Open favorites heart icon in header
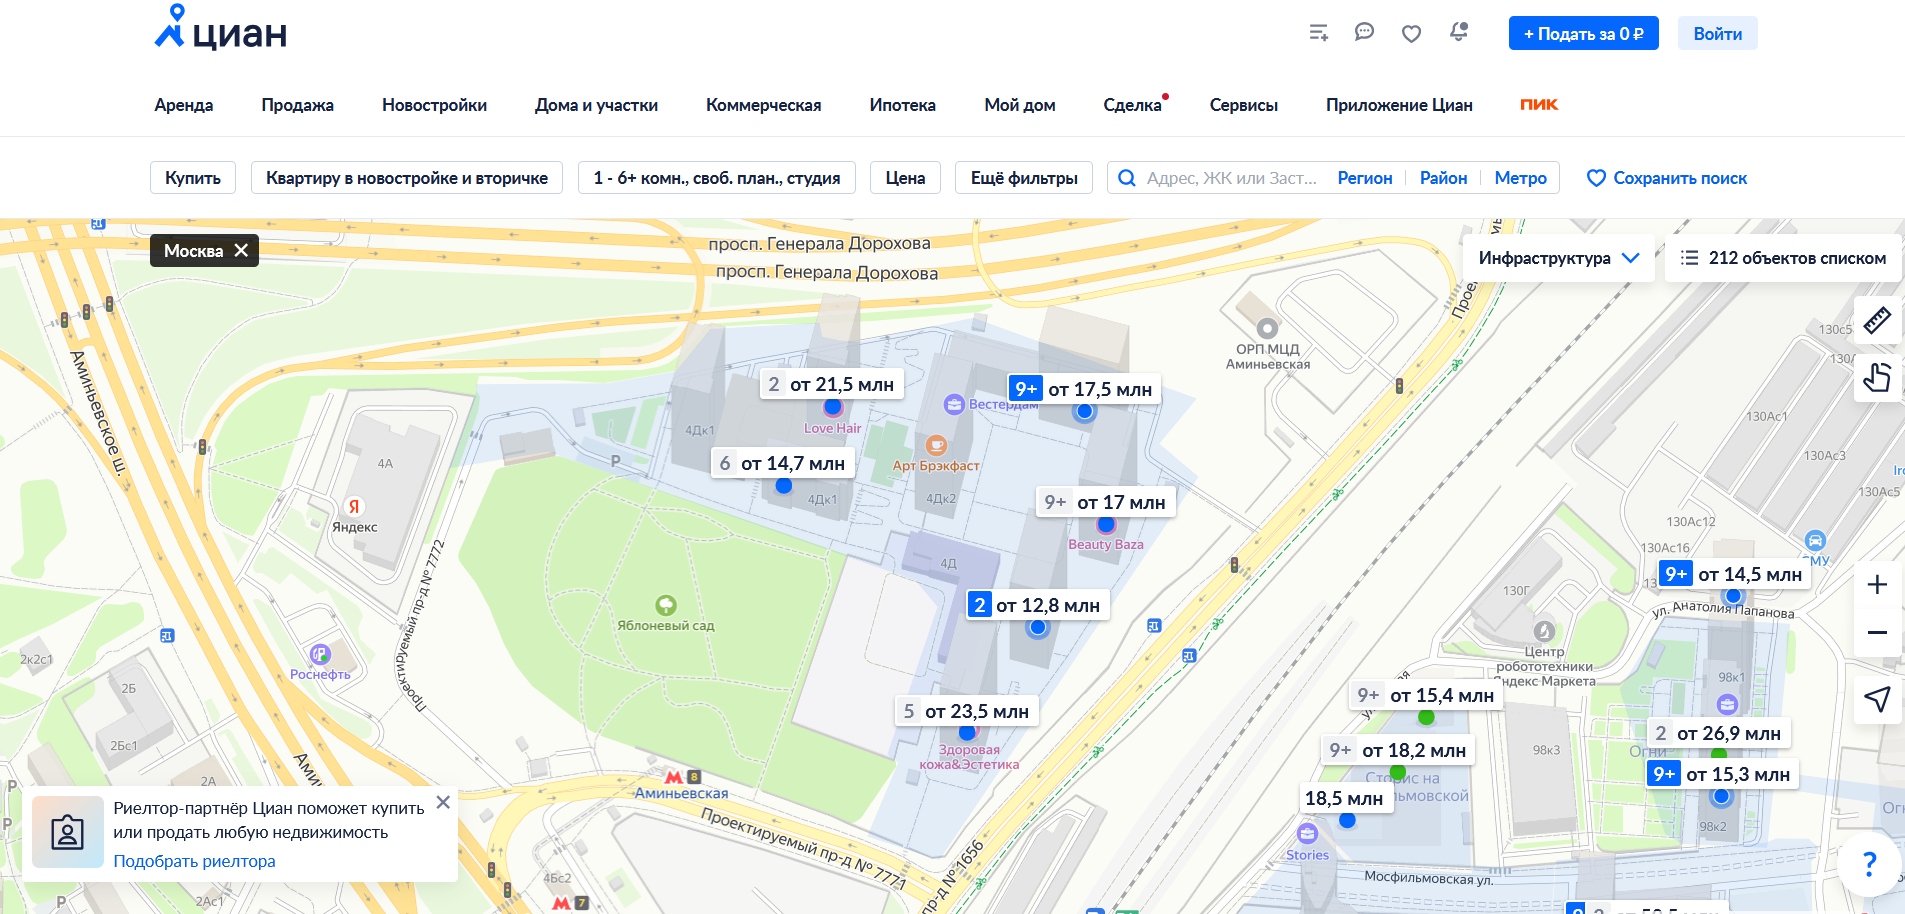 tap(1411, 34)
